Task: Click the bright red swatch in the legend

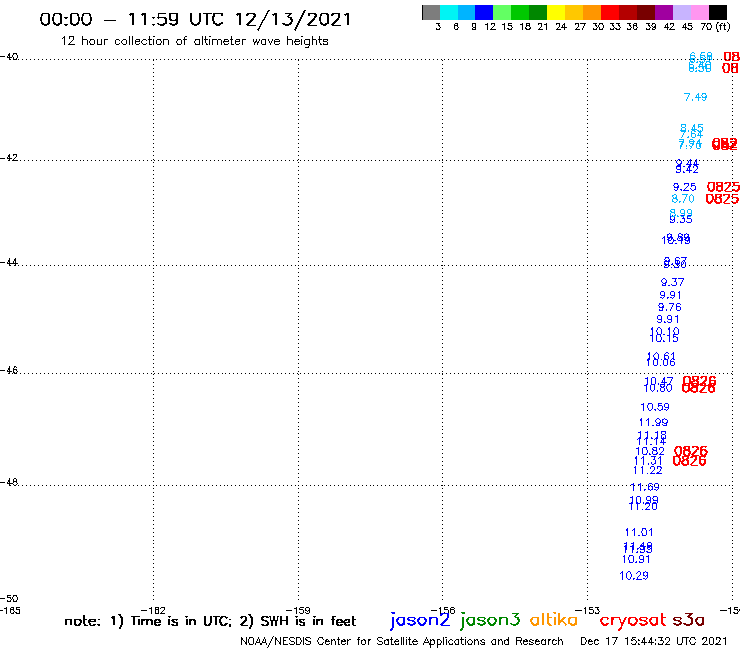Action: pos(610,12)
